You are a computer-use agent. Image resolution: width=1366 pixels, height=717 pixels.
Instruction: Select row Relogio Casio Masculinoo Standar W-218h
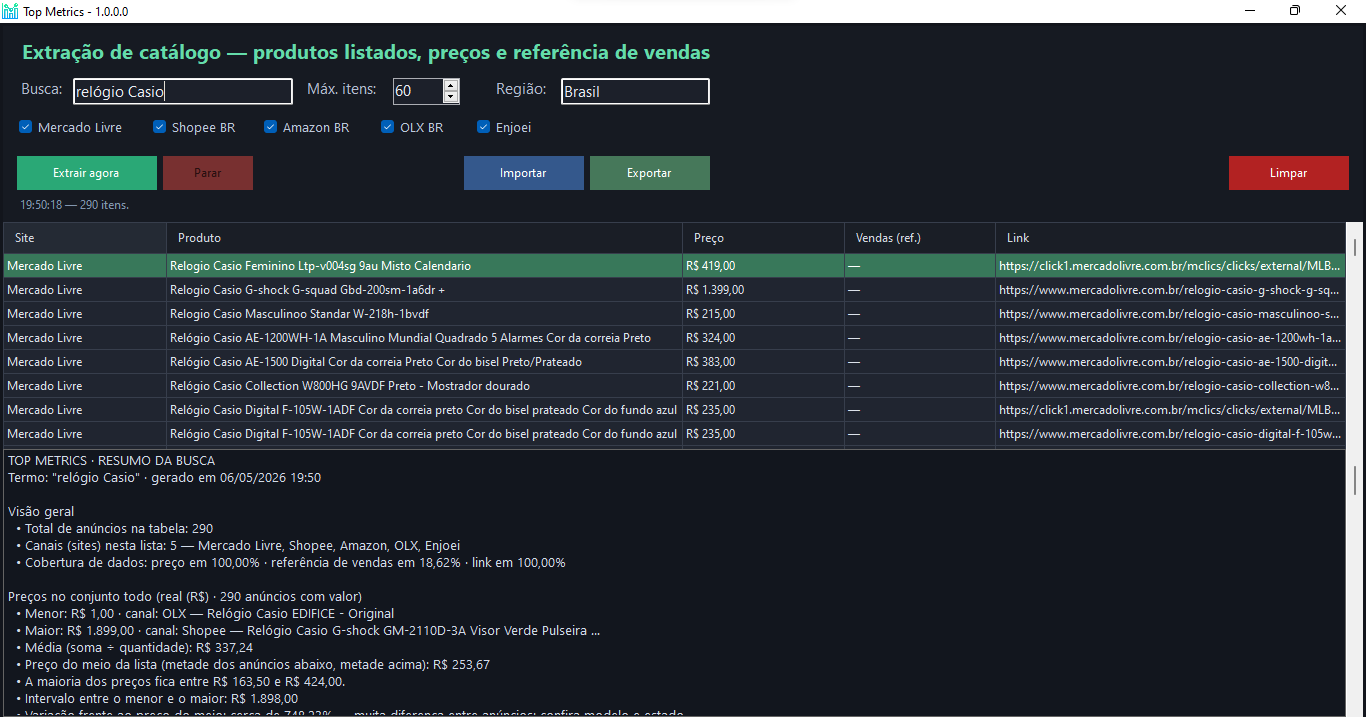(x=674, y=314)
